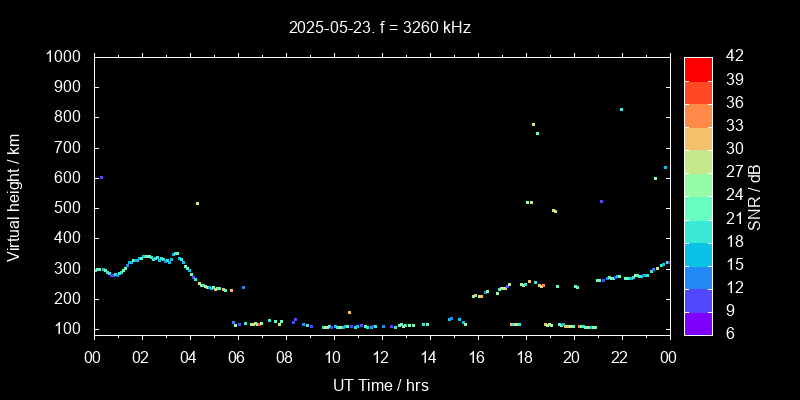Select the blue 12–15 dB colorbar segment

point(698,277)
